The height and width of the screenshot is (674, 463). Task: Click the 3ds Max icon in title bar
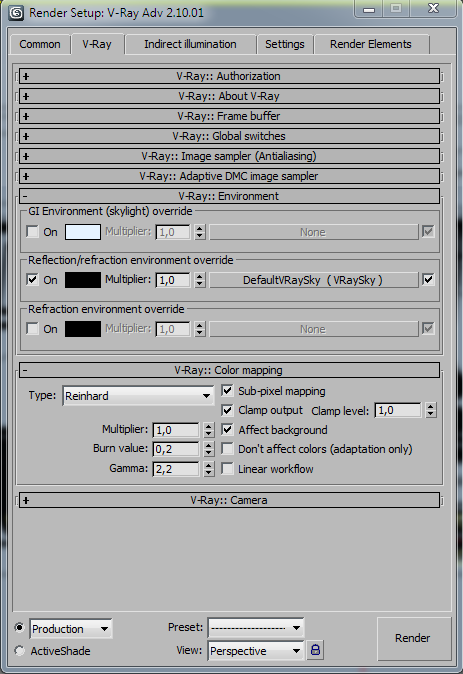click(16, 12)
